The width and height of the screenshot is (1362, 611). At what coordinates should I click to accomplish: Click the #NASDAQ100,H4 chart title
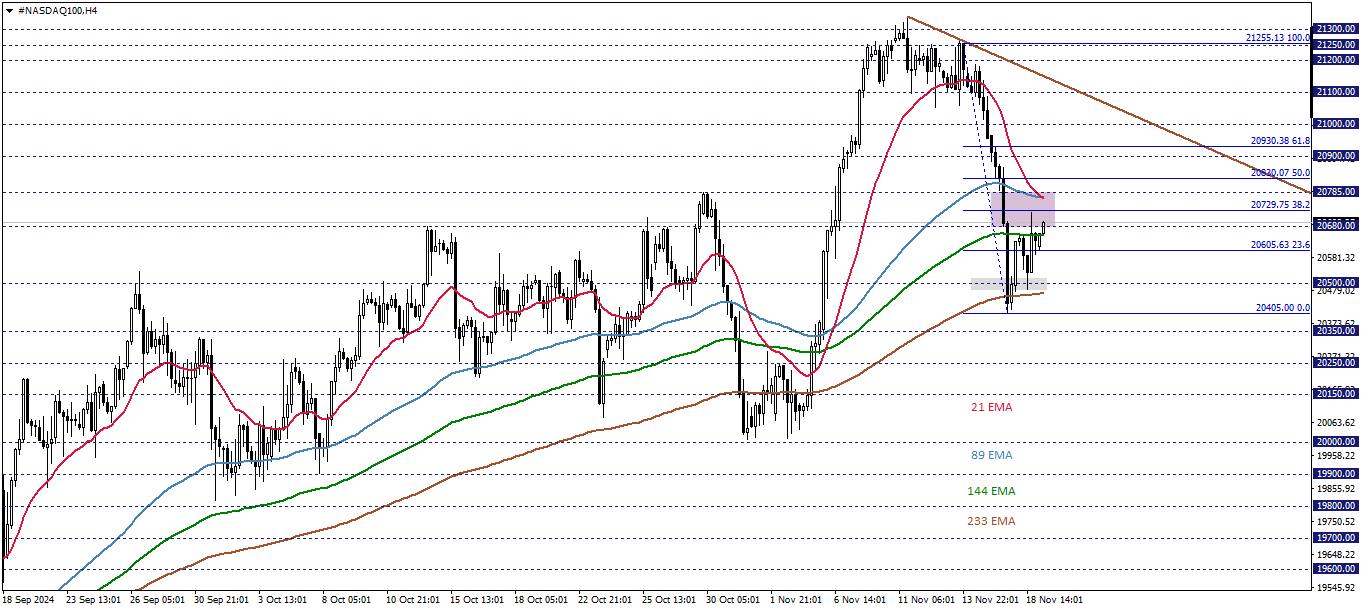pyautogui.click(x=58, y=10)
